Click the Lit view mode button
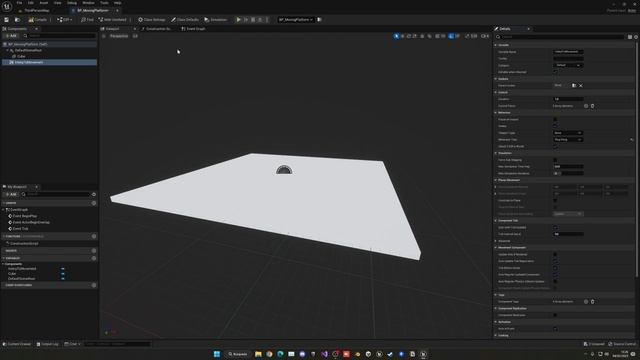 [x=135, y=36]
